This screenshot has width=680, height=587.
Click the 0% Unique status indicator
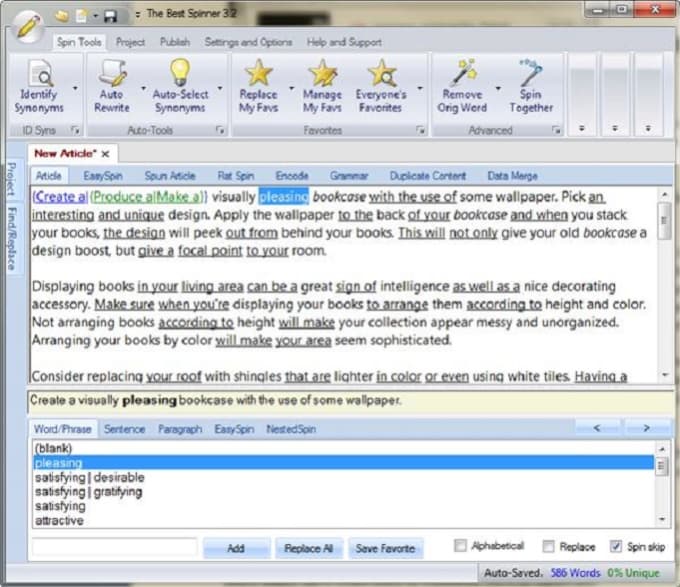click(634, 572)
